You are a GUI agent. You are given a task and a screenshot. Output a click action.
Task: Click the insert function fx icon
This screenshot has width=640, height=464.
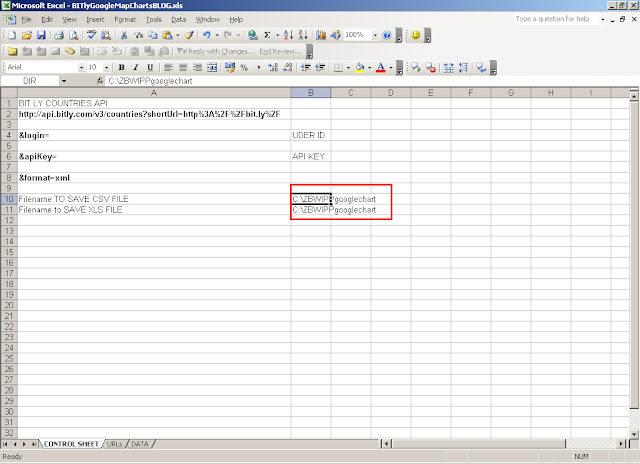click(100, 81)
